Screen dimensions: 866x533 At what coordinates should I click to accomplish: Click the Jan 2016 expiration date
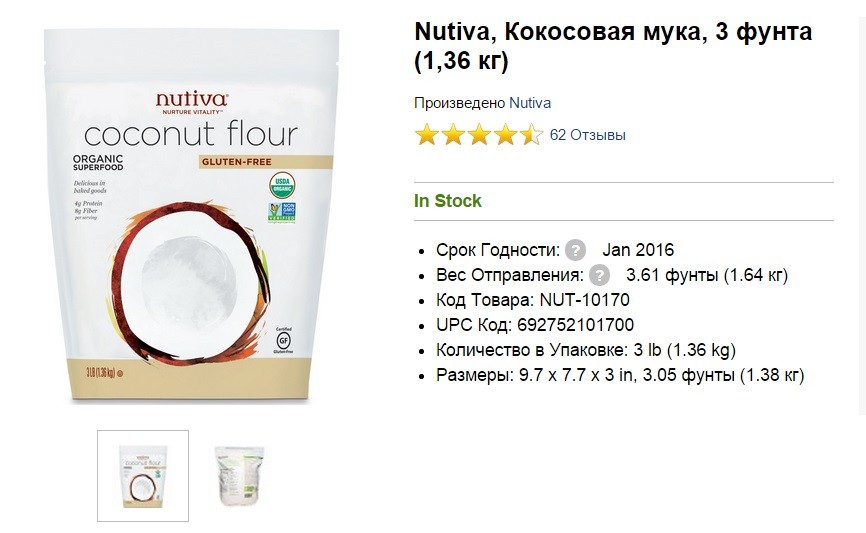[x=638, y=250]
